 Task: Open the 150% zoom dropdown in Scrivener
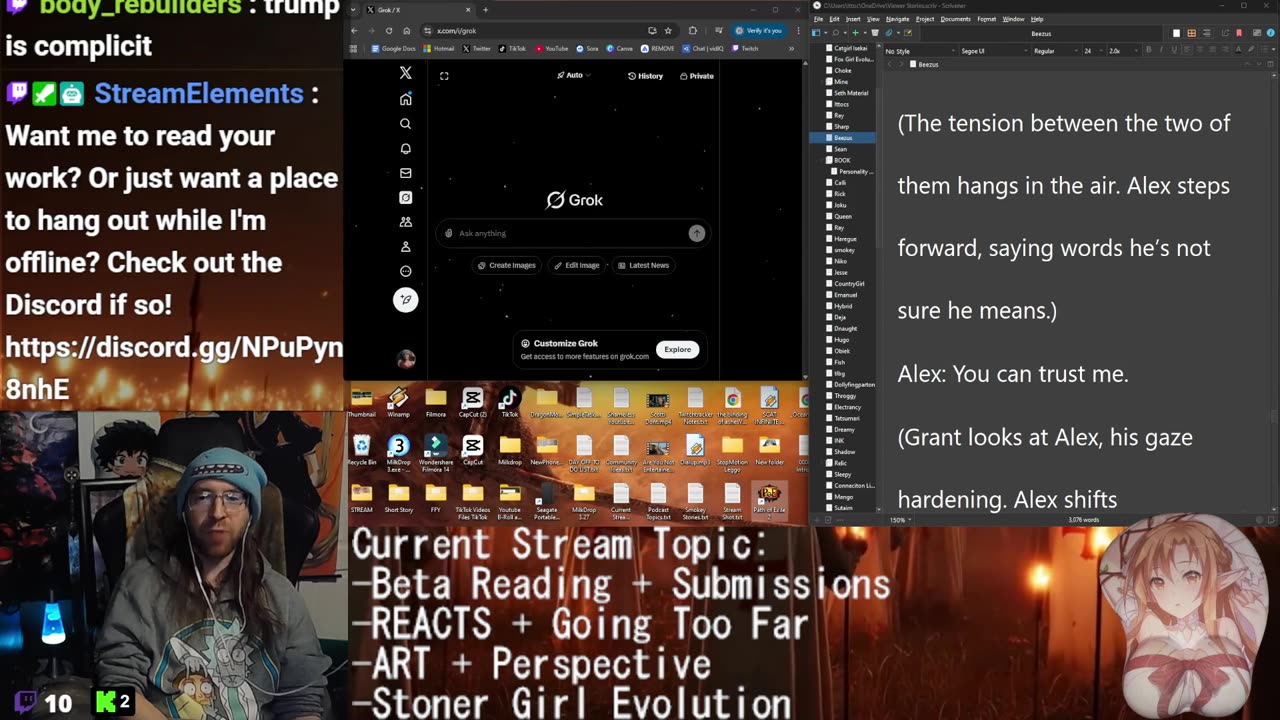[901, 520]
